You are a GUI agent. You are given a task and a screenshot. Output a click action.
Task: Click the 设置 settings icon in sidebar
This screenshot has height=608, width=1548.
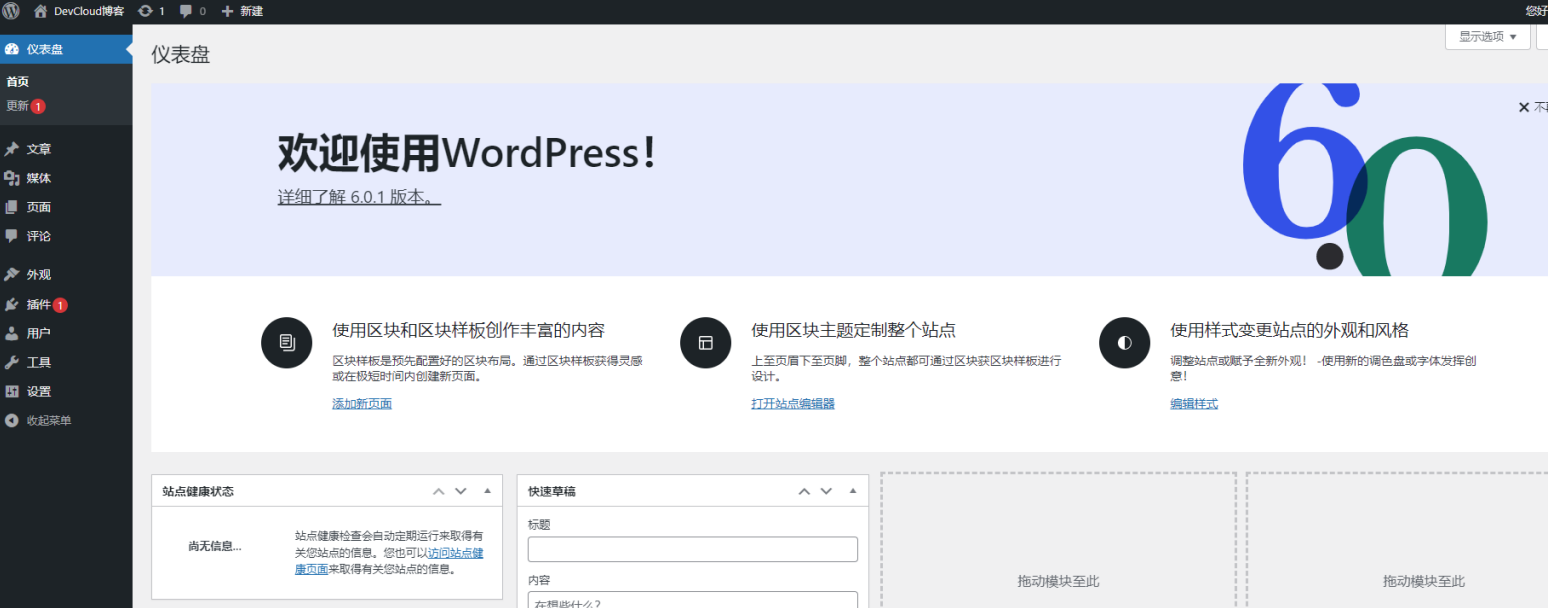[x=12, y=391]
